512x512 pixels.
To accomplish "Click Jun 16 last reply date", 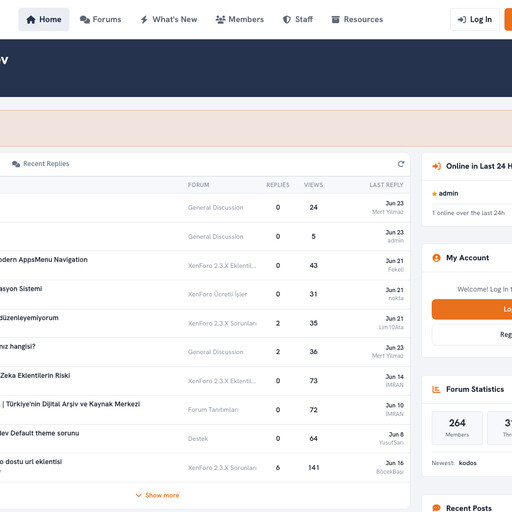I will tap(395, 463).
